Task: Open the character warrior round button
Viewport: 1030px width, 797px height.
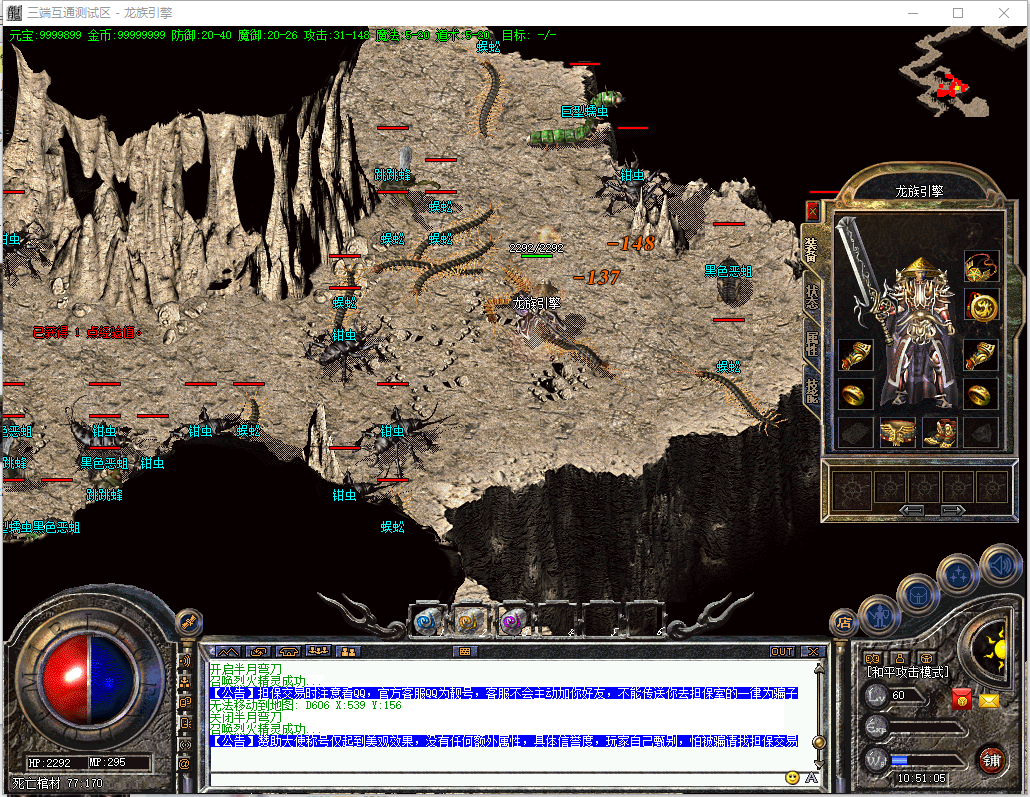Action: pyautogui.click(x=878, y=615)
